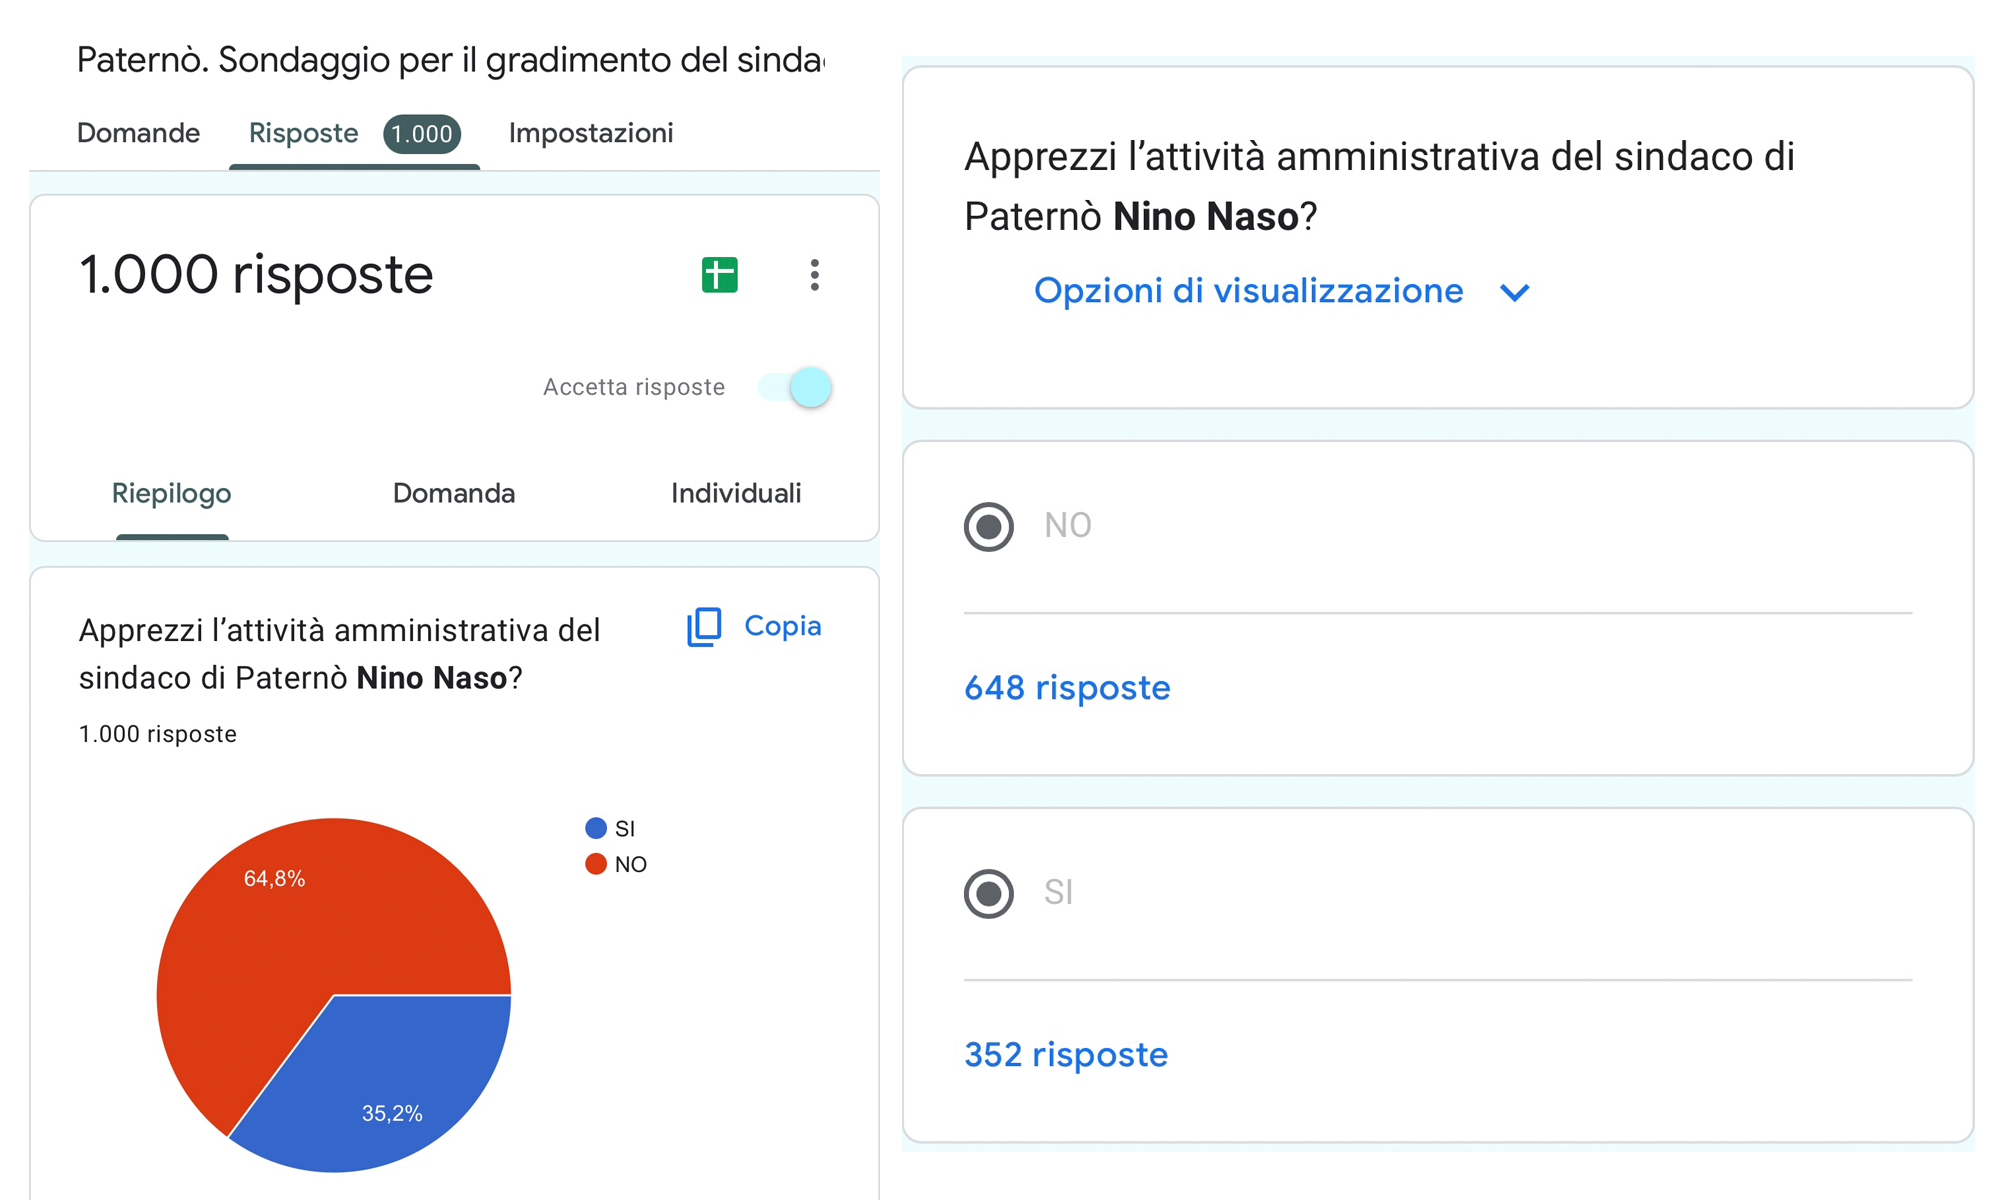Open the three-dot more options menu
This screenshot has height=1200, width=2000.
tap(815, 275)
